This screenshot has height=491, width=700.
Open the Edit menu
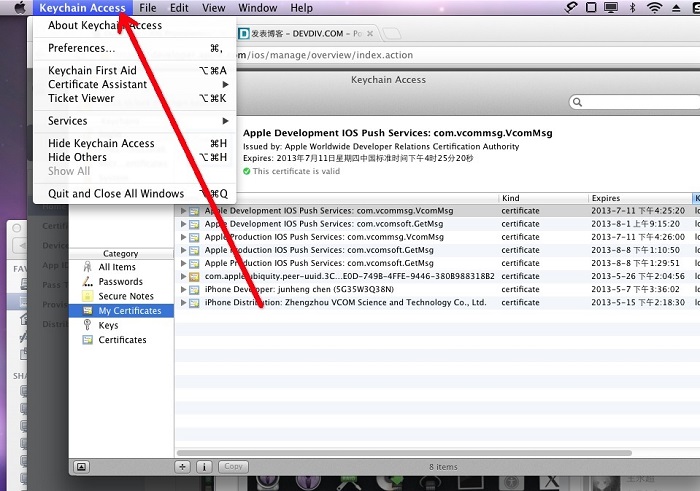click(x=179, y=8)
